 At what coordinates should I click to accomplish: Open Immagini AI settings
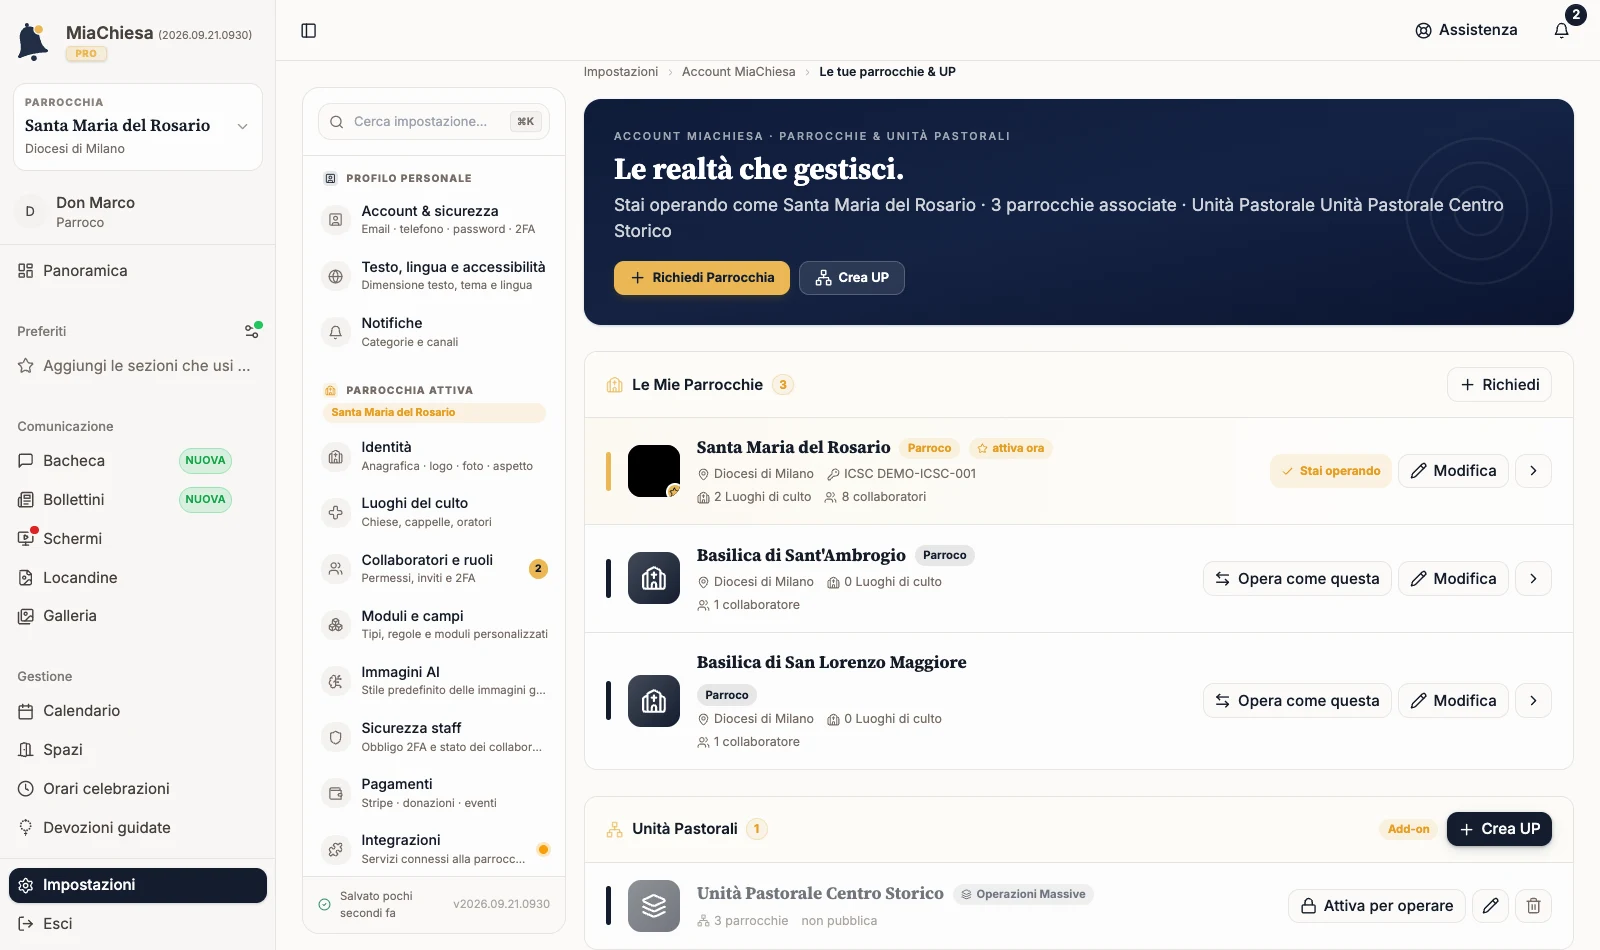[x=434, y=680]
